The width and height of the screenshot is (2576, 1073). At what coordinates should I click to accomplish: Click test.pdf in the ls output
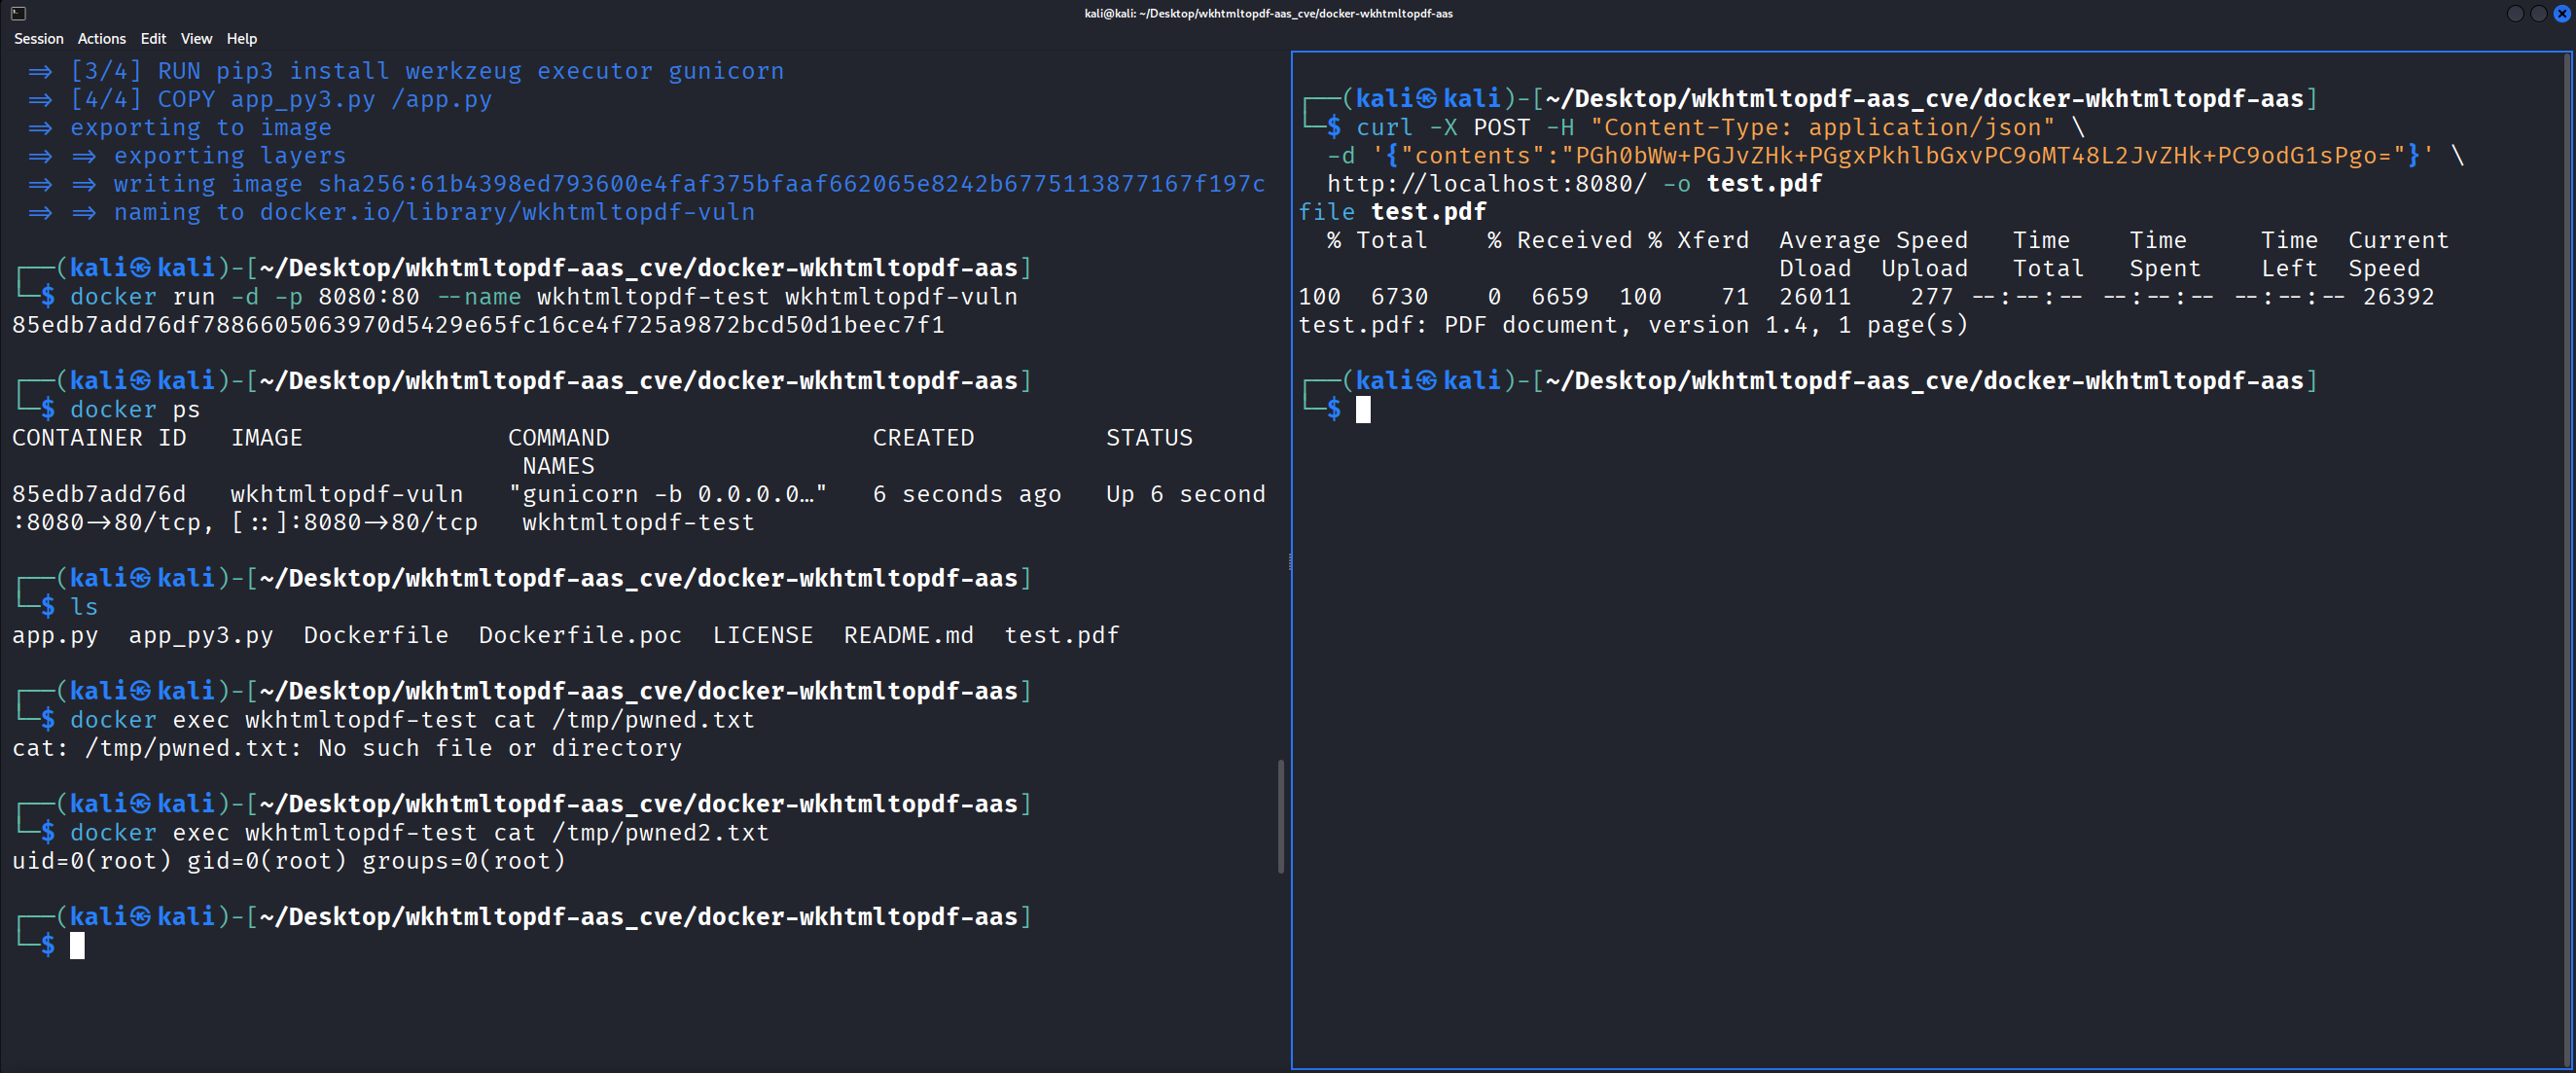(1061, 635)
